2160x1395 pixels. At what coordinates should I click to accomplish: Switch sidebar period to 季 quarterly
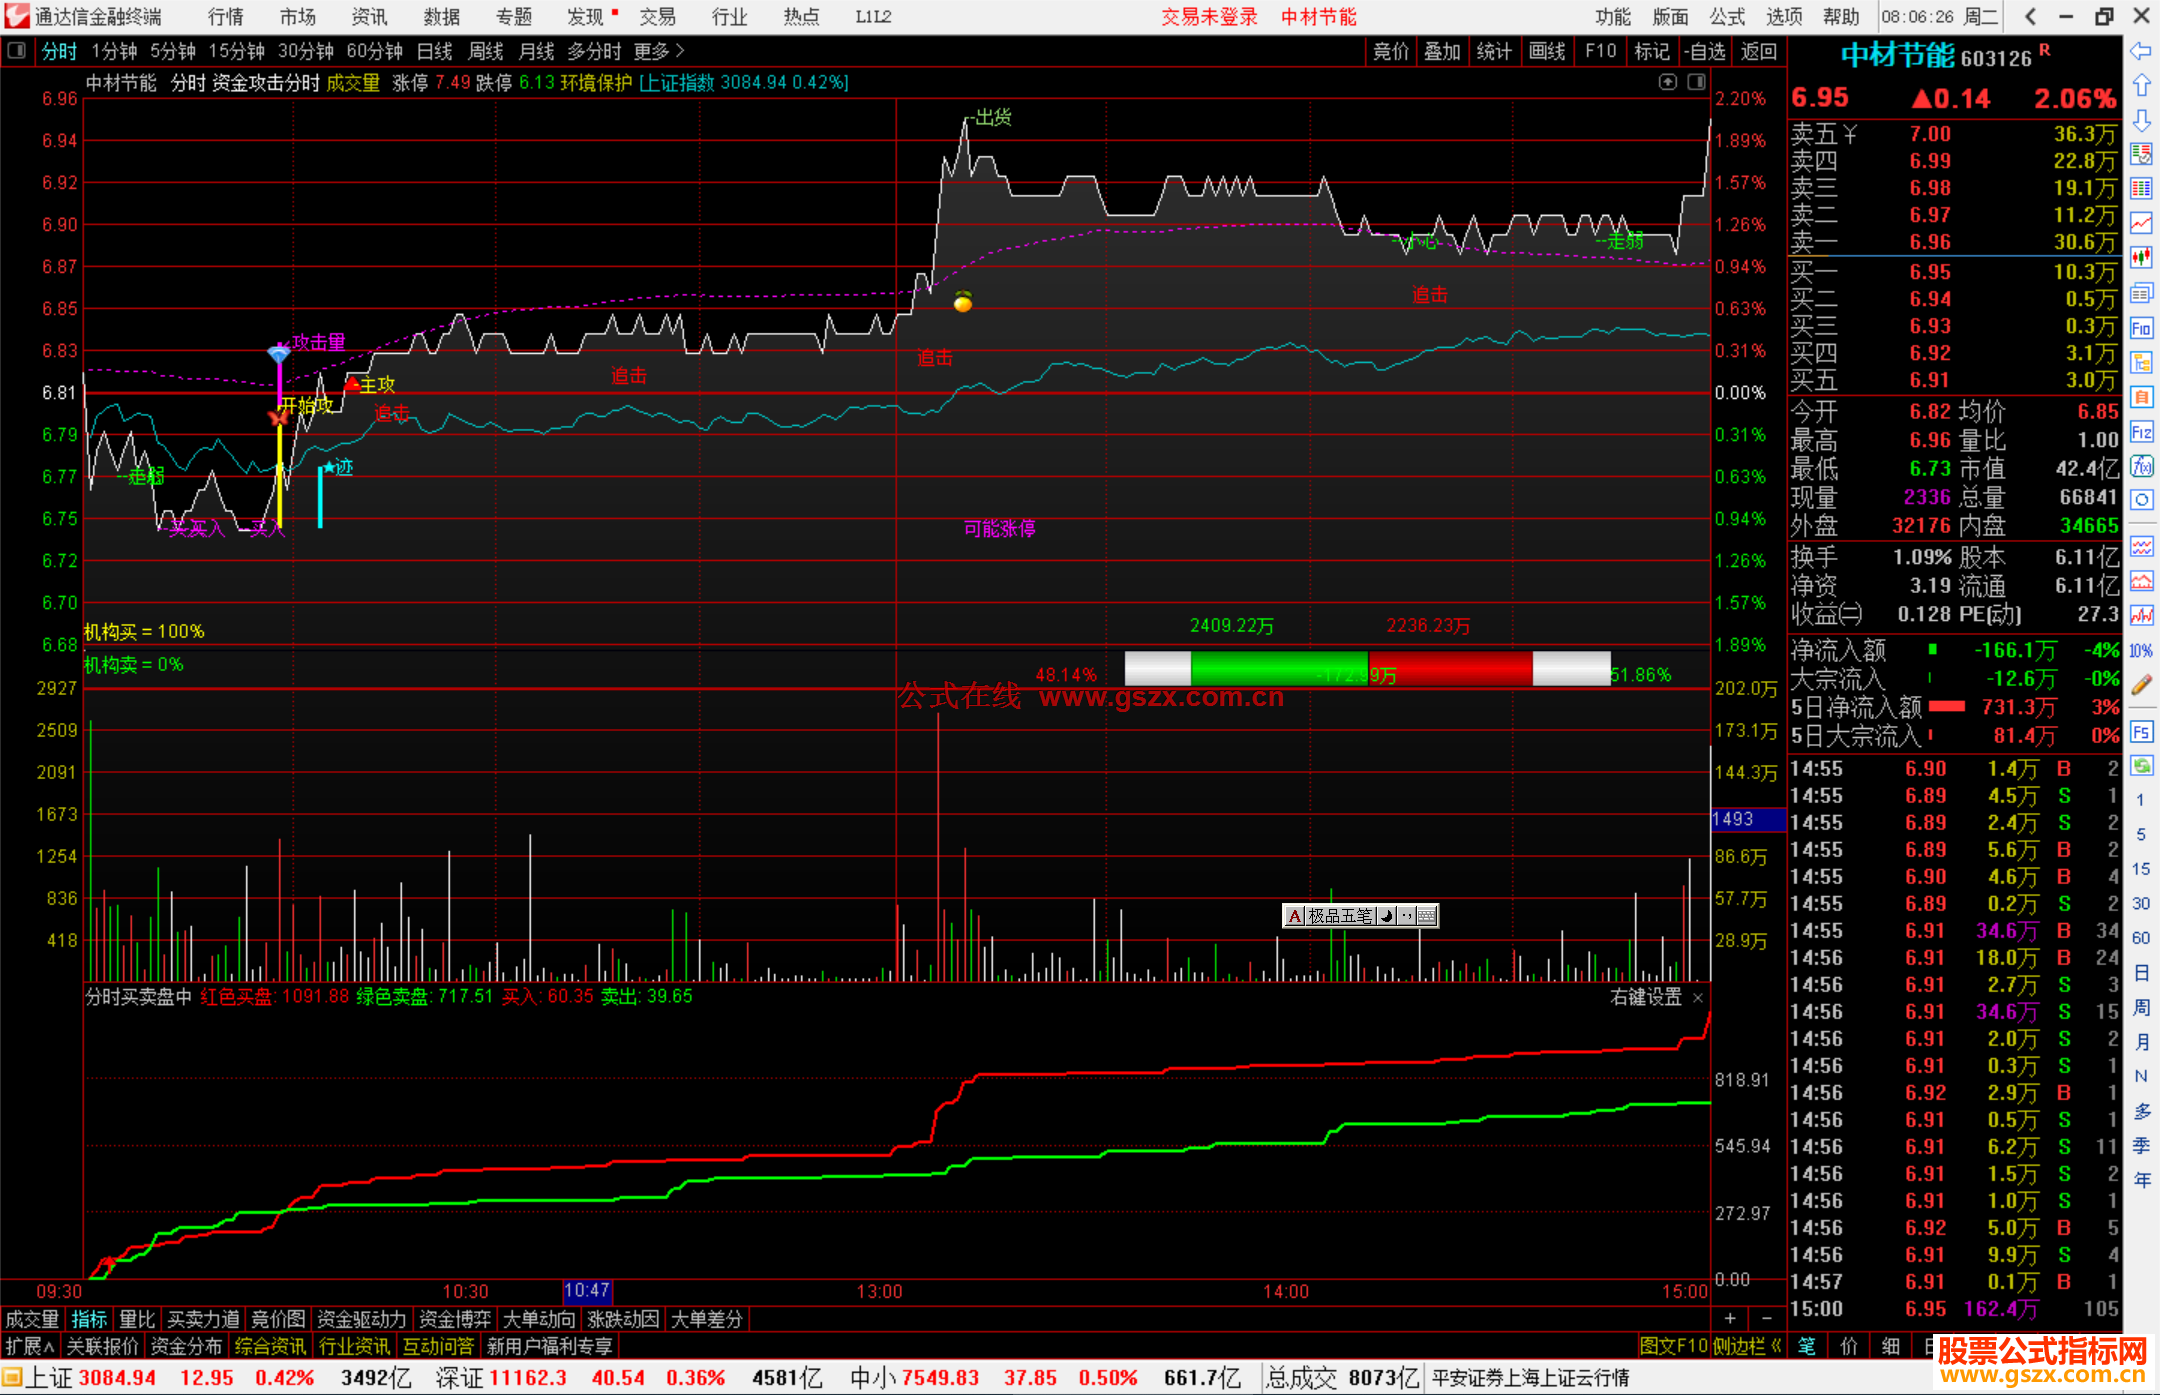pos(2141,1146)
